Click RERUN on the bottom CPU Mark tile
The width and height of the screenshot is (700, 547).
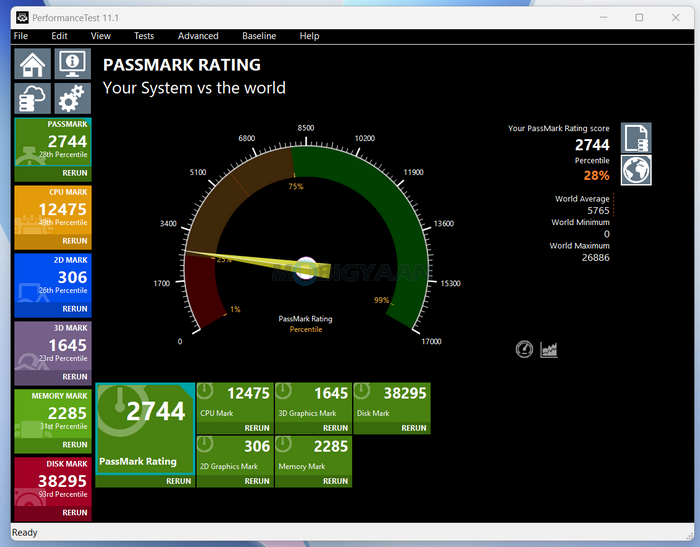point(257,428)
